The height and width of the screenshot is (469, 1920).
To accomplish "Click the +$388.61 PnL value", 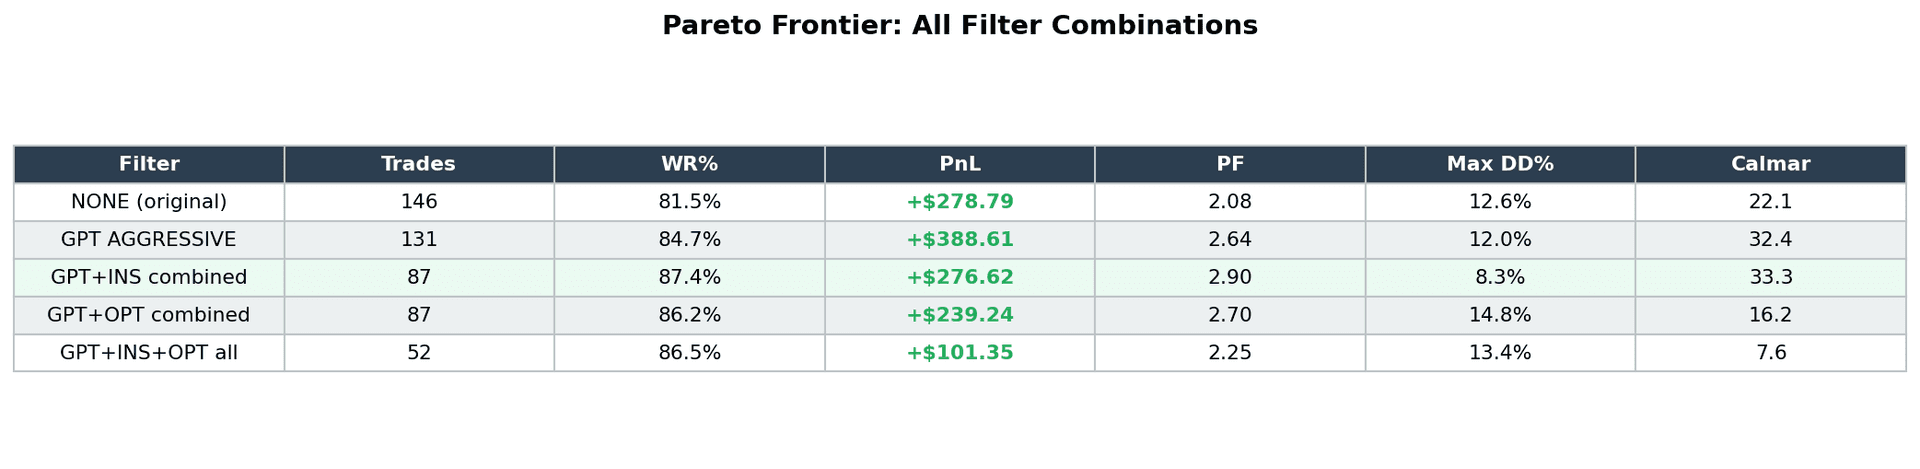I will point(959,240).
